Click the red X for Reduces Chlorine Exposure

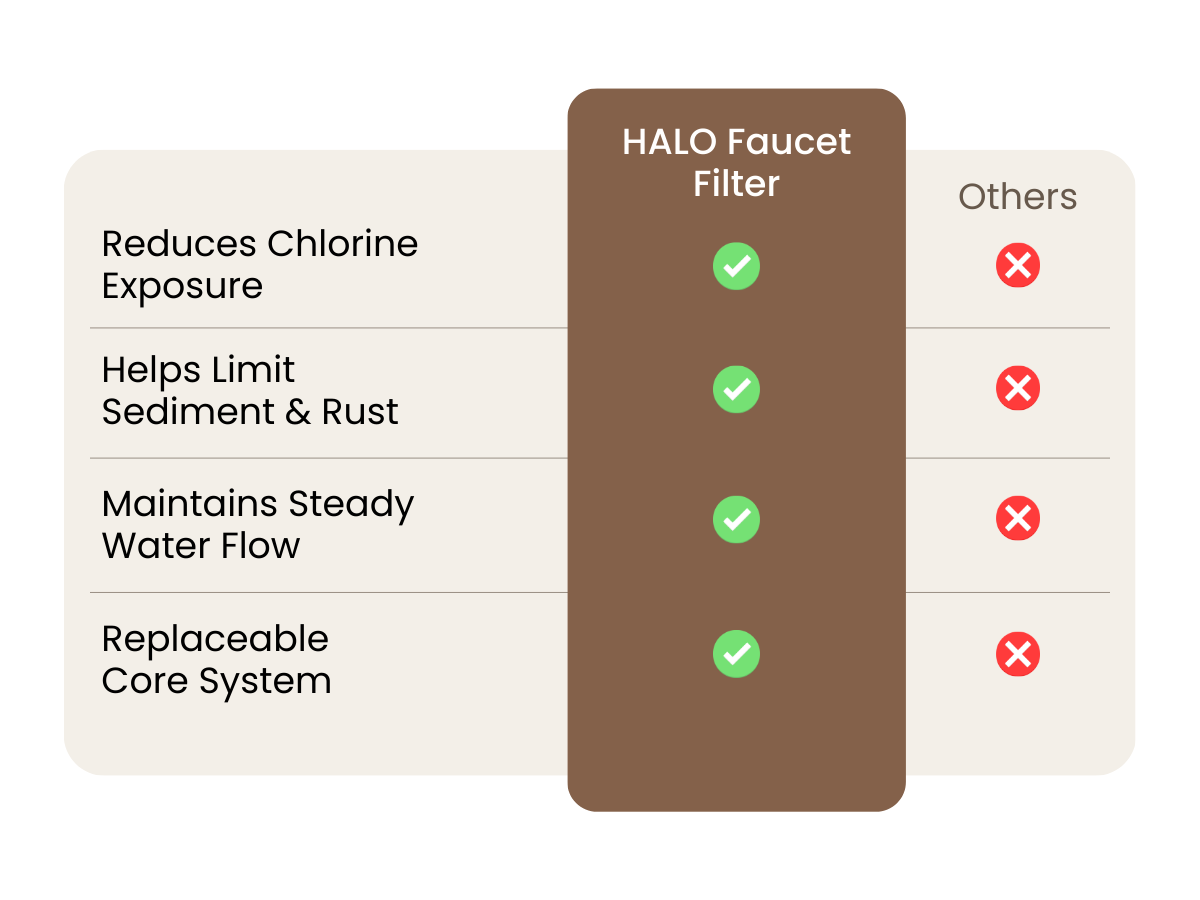click(1018, 266)
